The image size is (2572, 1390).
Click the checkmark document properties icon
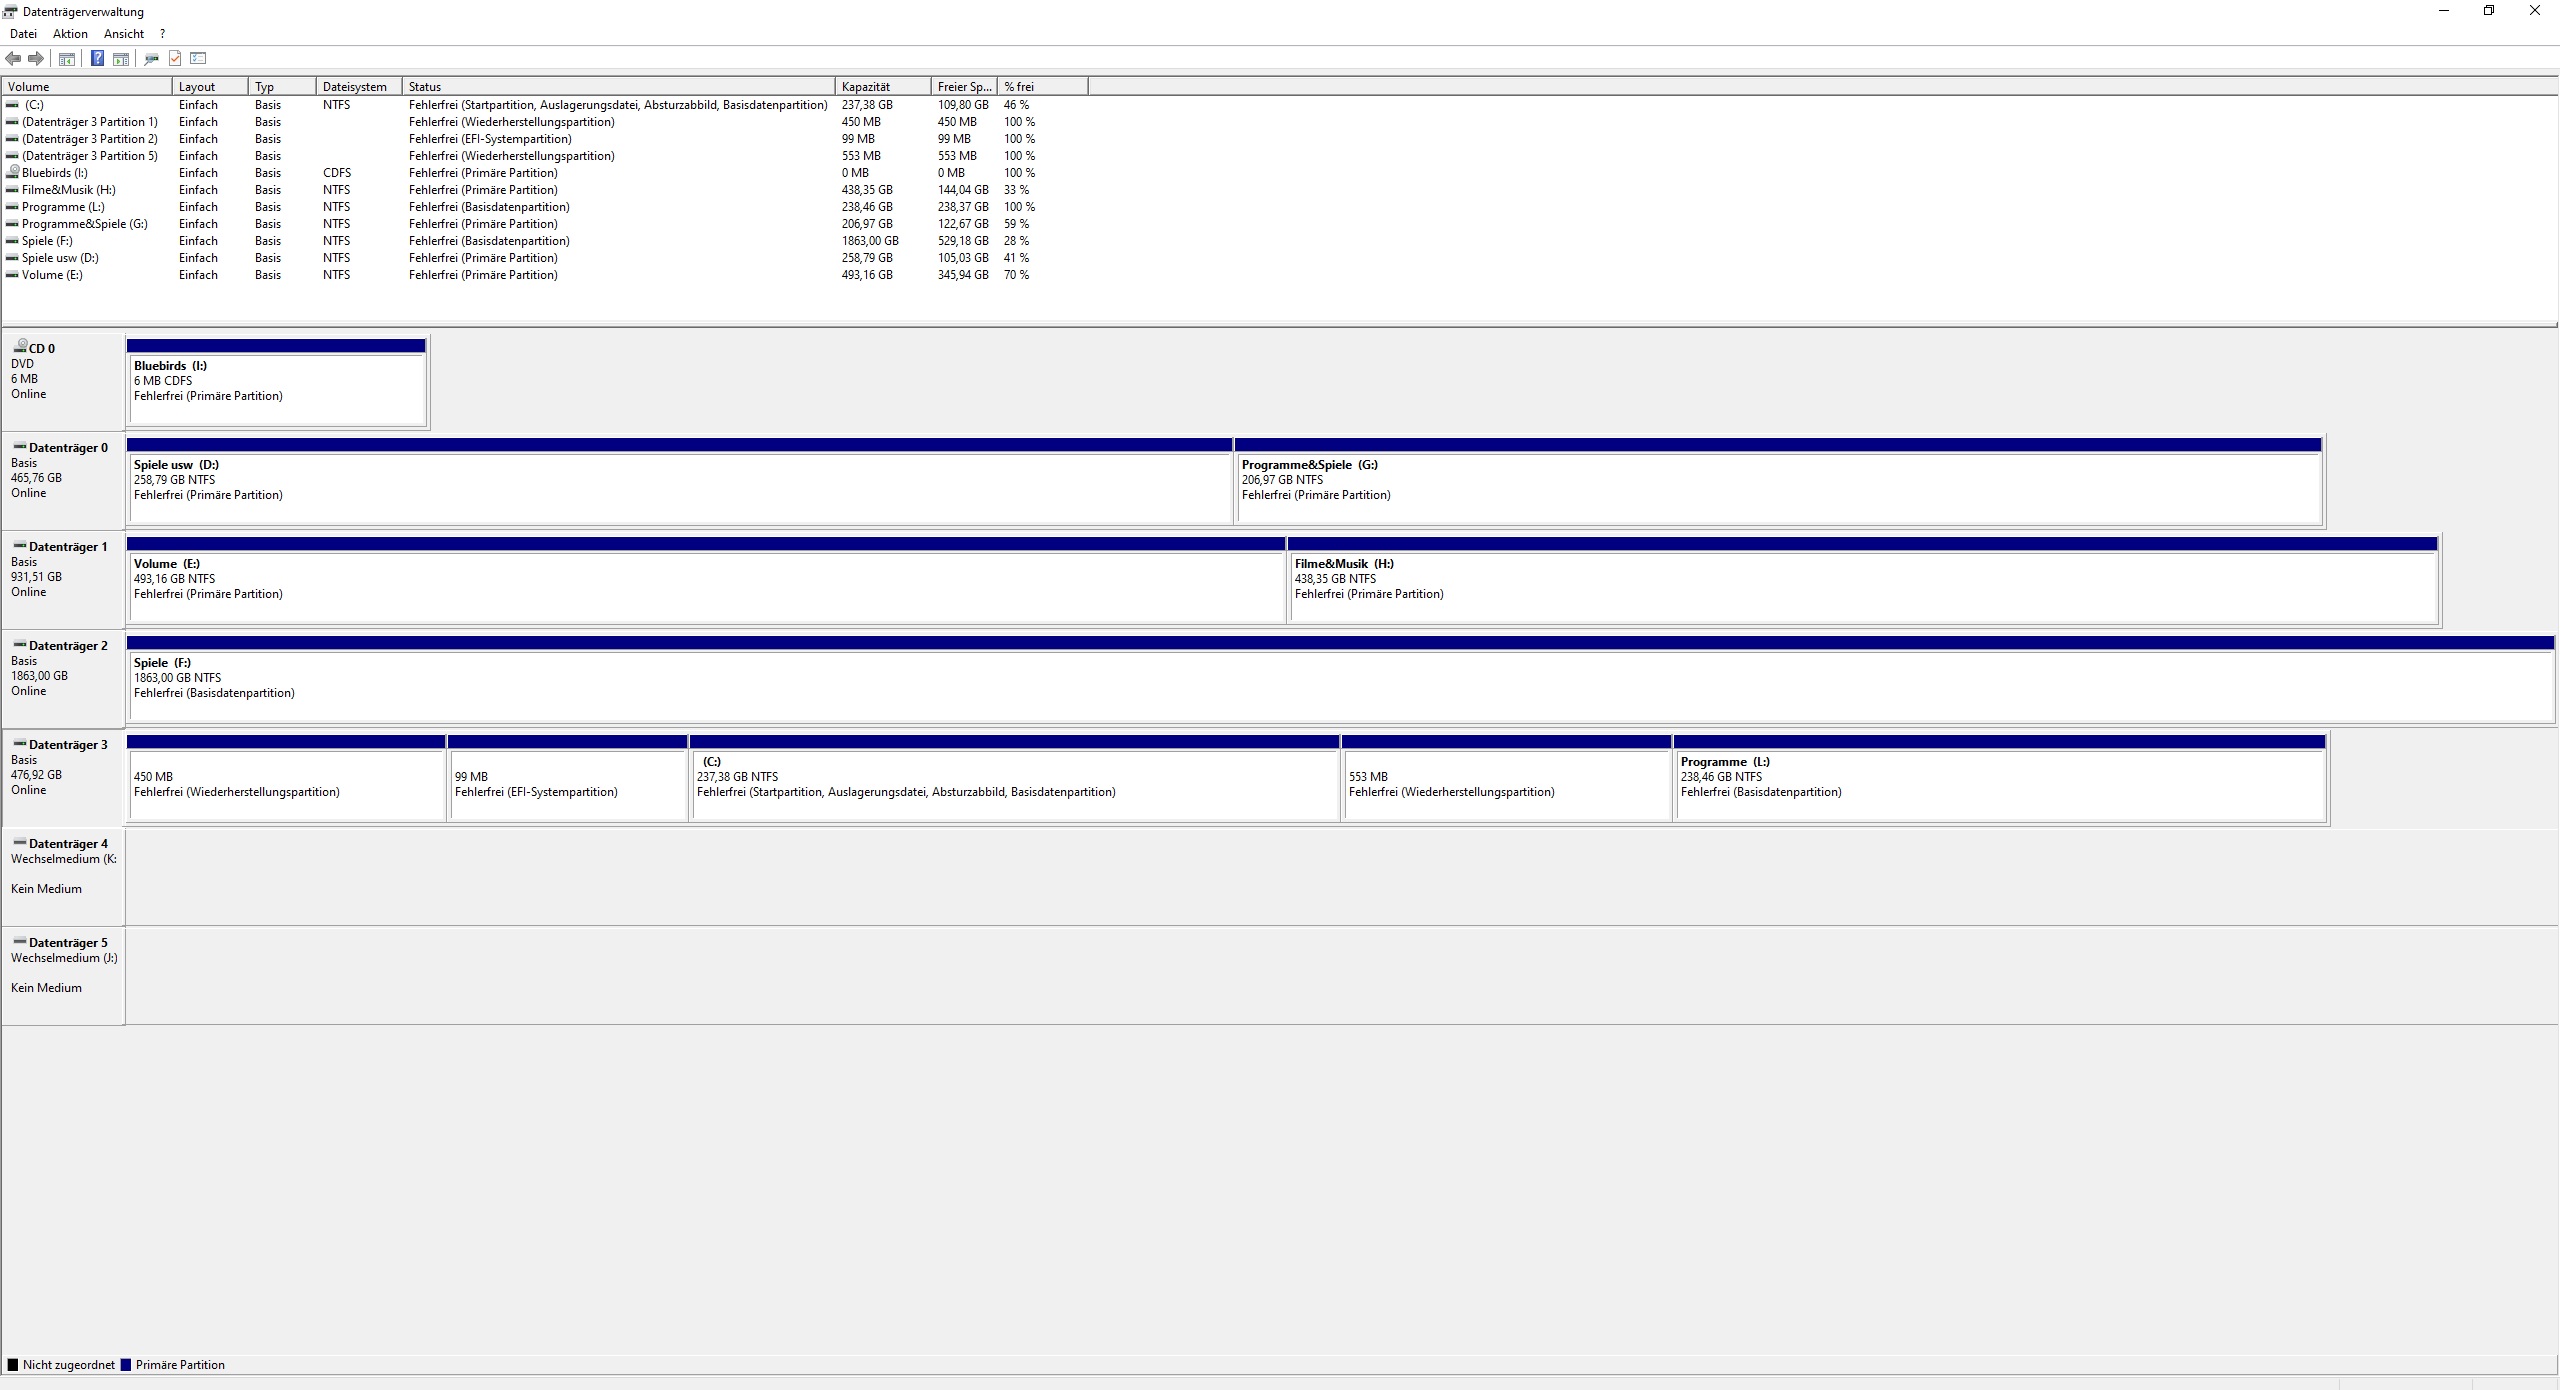click(x=175, y=59)
